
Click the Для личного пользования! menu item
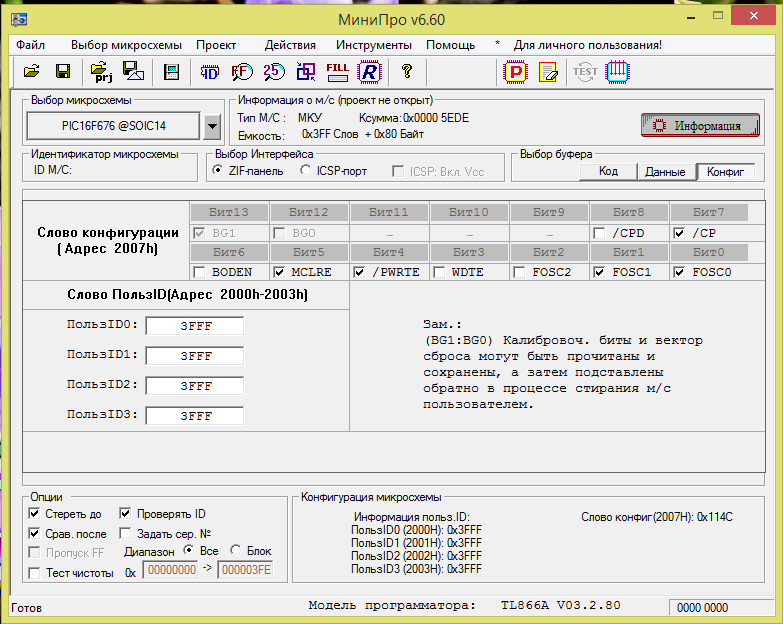coord(588,45)
